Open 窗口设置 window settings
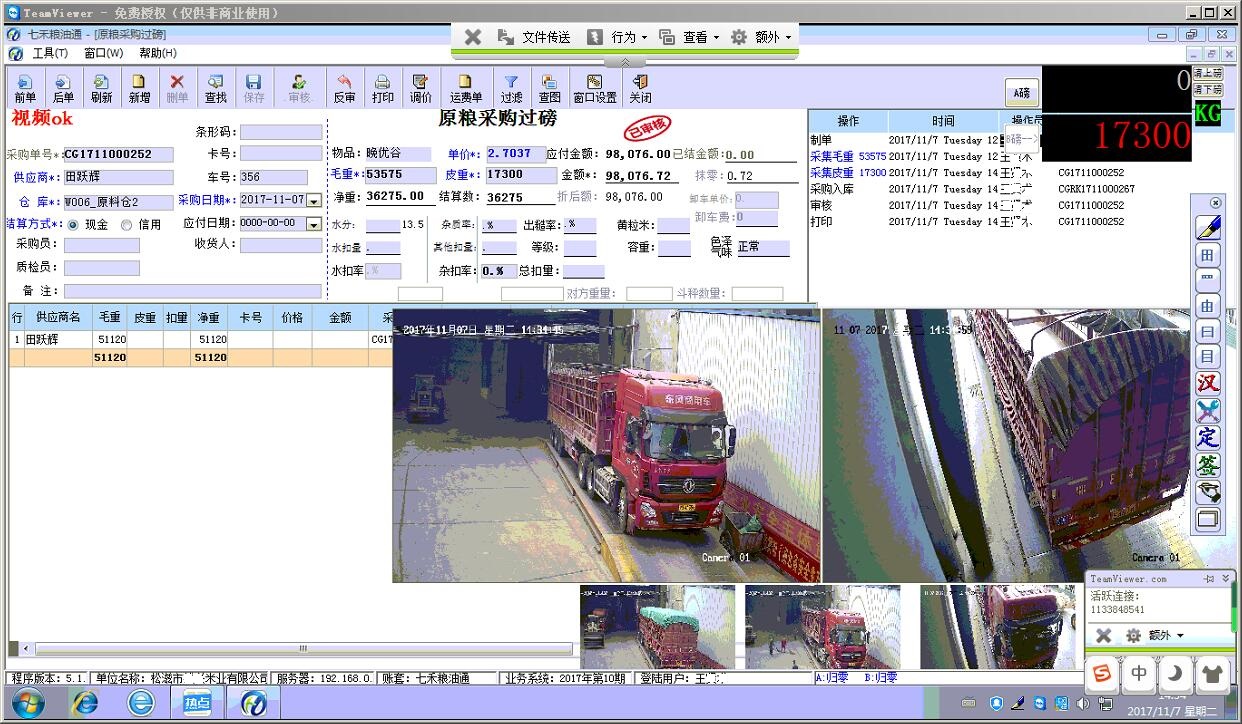The image size is (1242, 724). point(595,88)
